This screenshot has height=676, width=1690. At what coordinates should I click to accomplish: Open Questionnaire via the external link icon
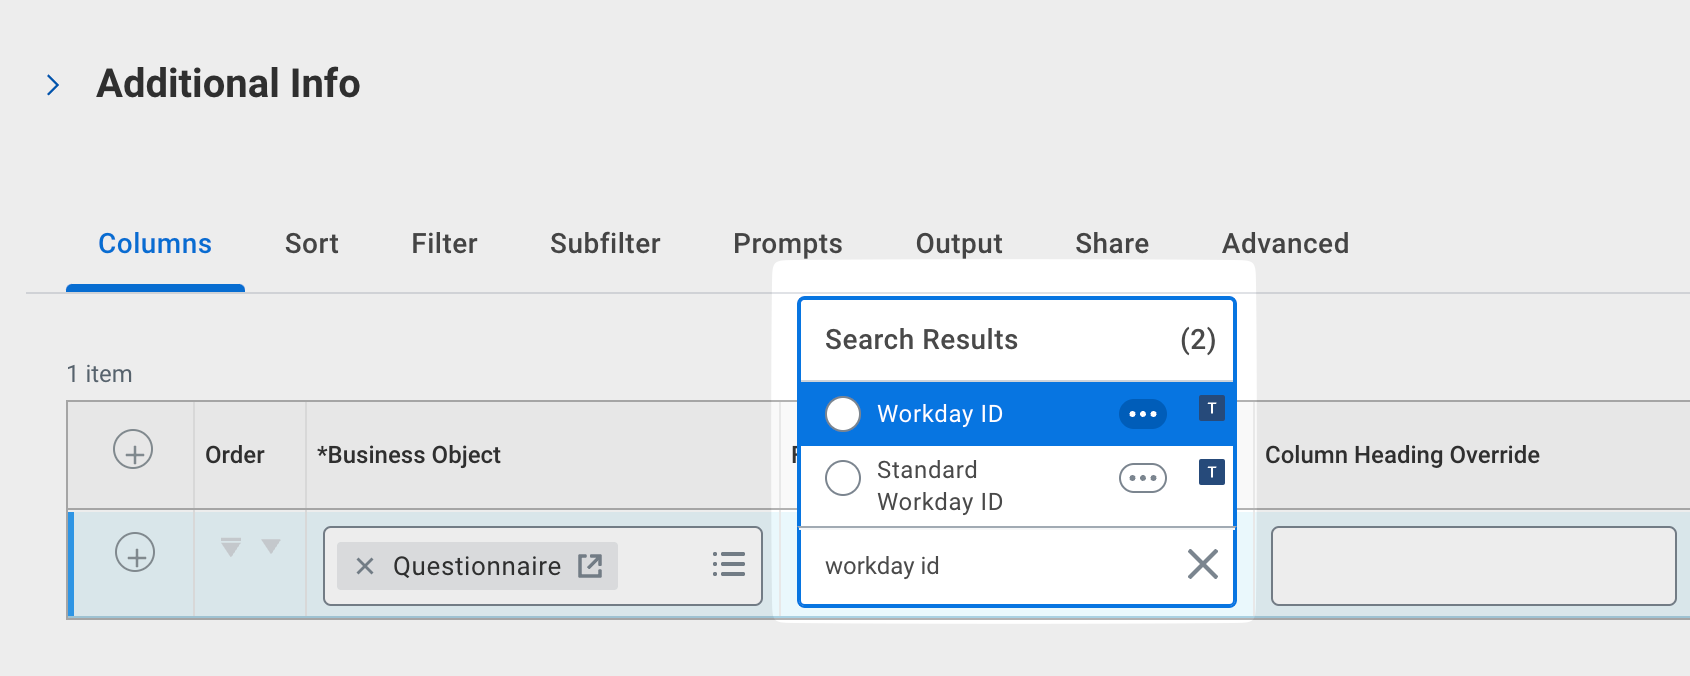click(590, 566)
